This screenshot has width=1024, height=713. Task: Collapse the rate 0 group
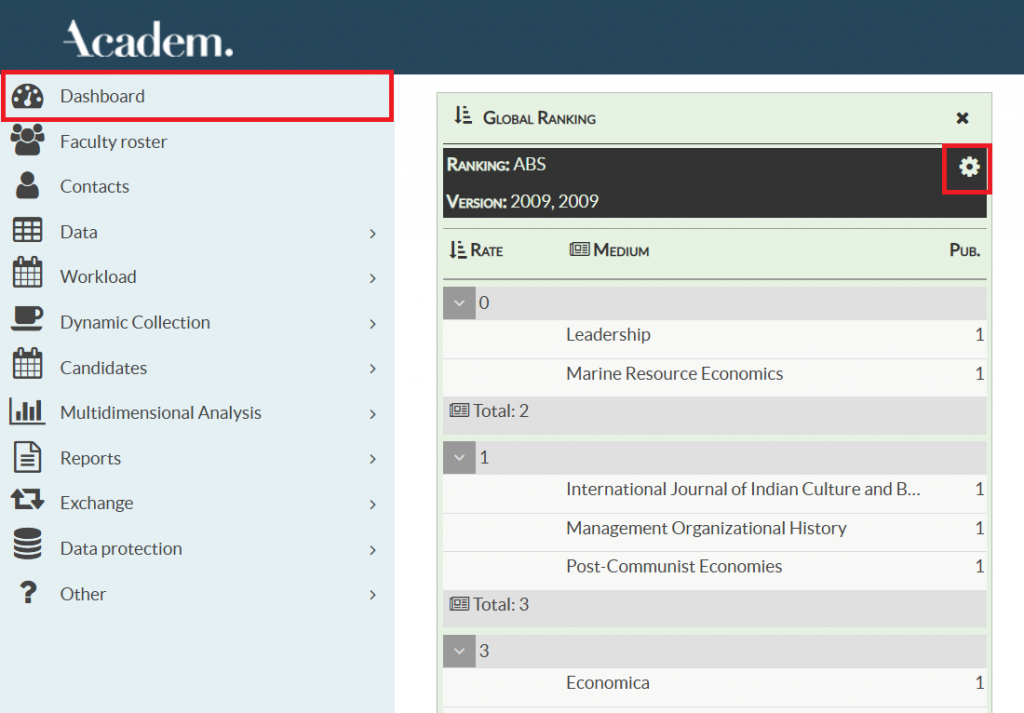[x=459, y=303]
